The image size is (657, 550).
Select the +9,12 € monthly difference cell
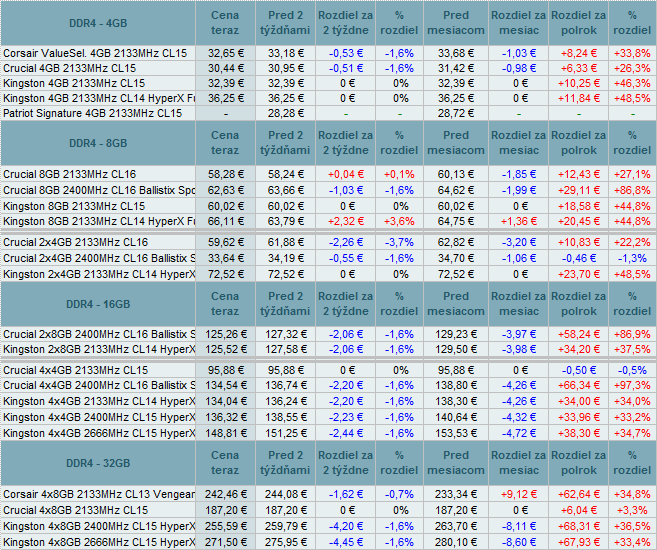click(x=518, y=494)
